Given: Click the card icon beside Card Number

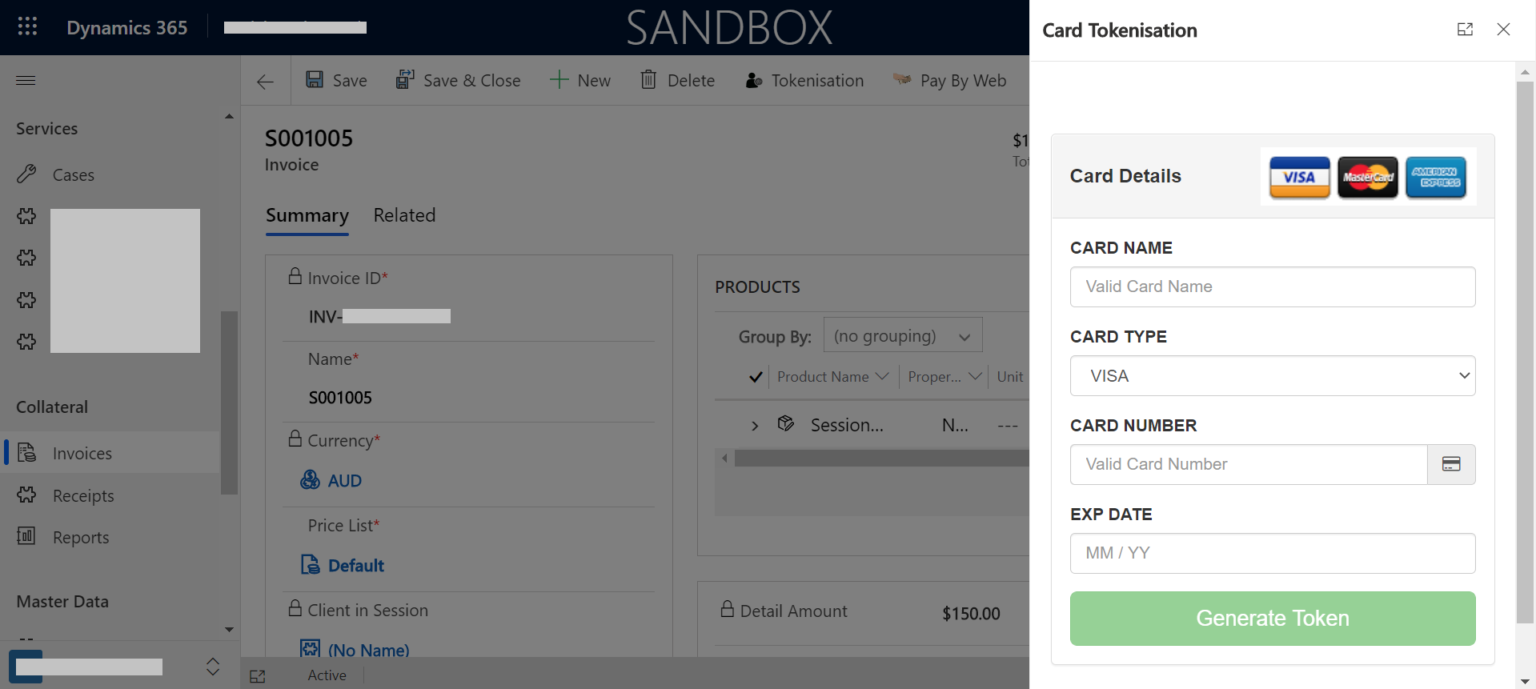Looking at the screenshot, I should 1451,464.
